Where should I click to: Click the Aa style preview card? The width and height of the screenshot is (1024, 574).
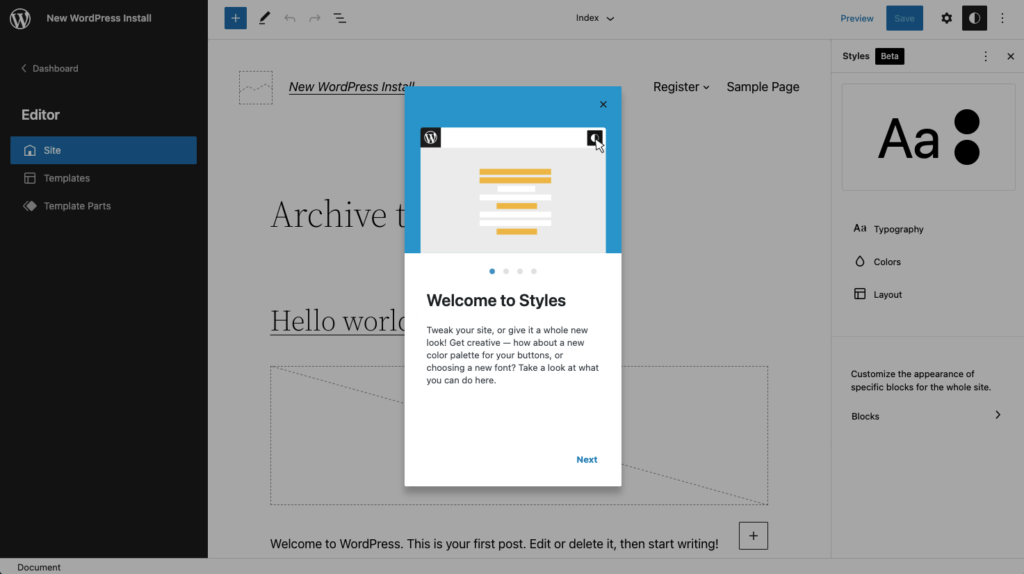pos(928,137)
